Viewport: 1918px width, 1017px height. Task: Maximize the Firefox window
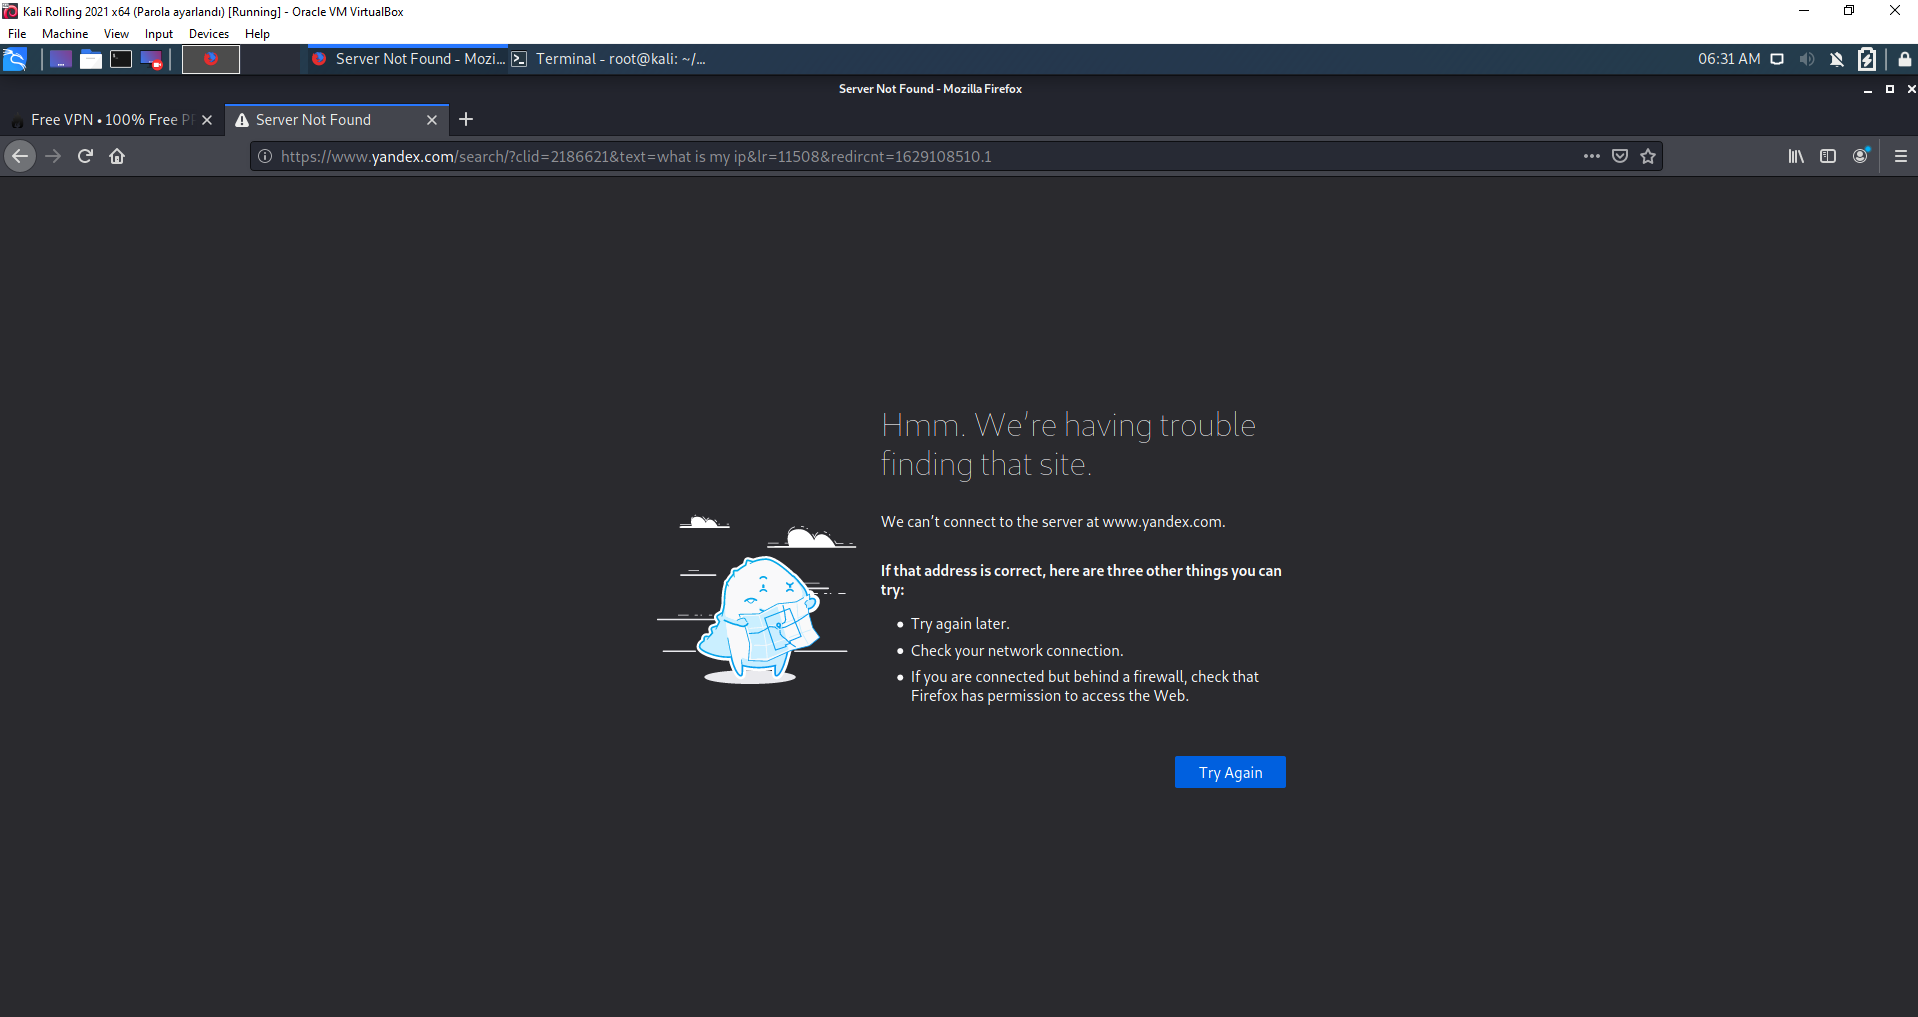[1889, 89]
